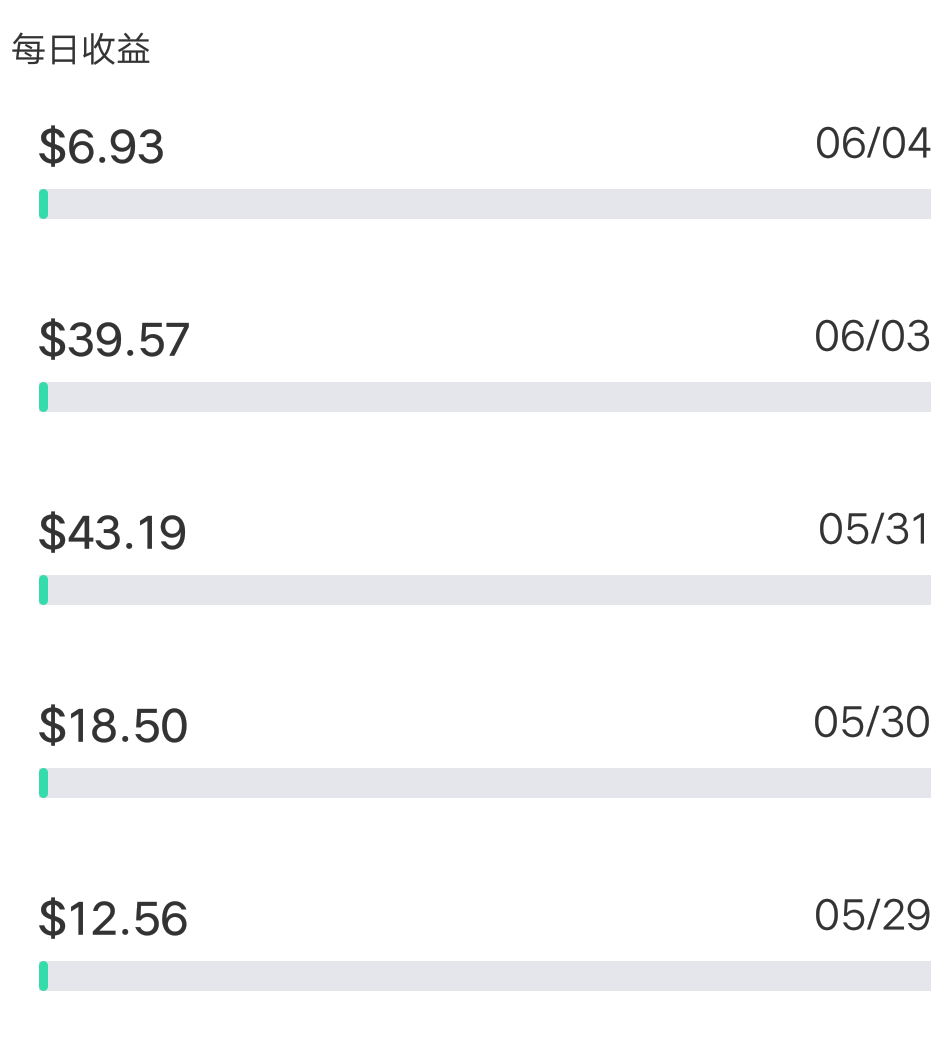Click the 05/31 progress bar

tap(485, 590)
